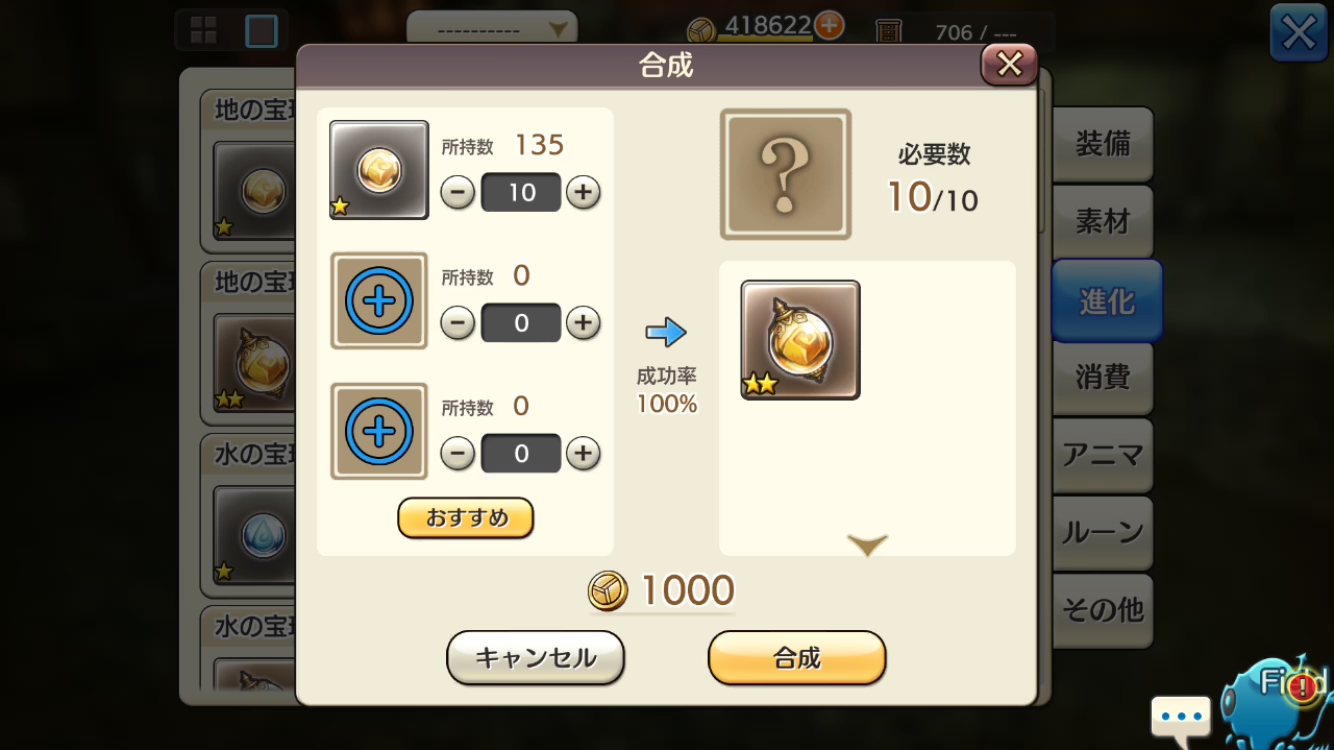Screen dimensions: 1334x750
Task: Click the おすすめ recommend button
Action: tap(466, 518)
